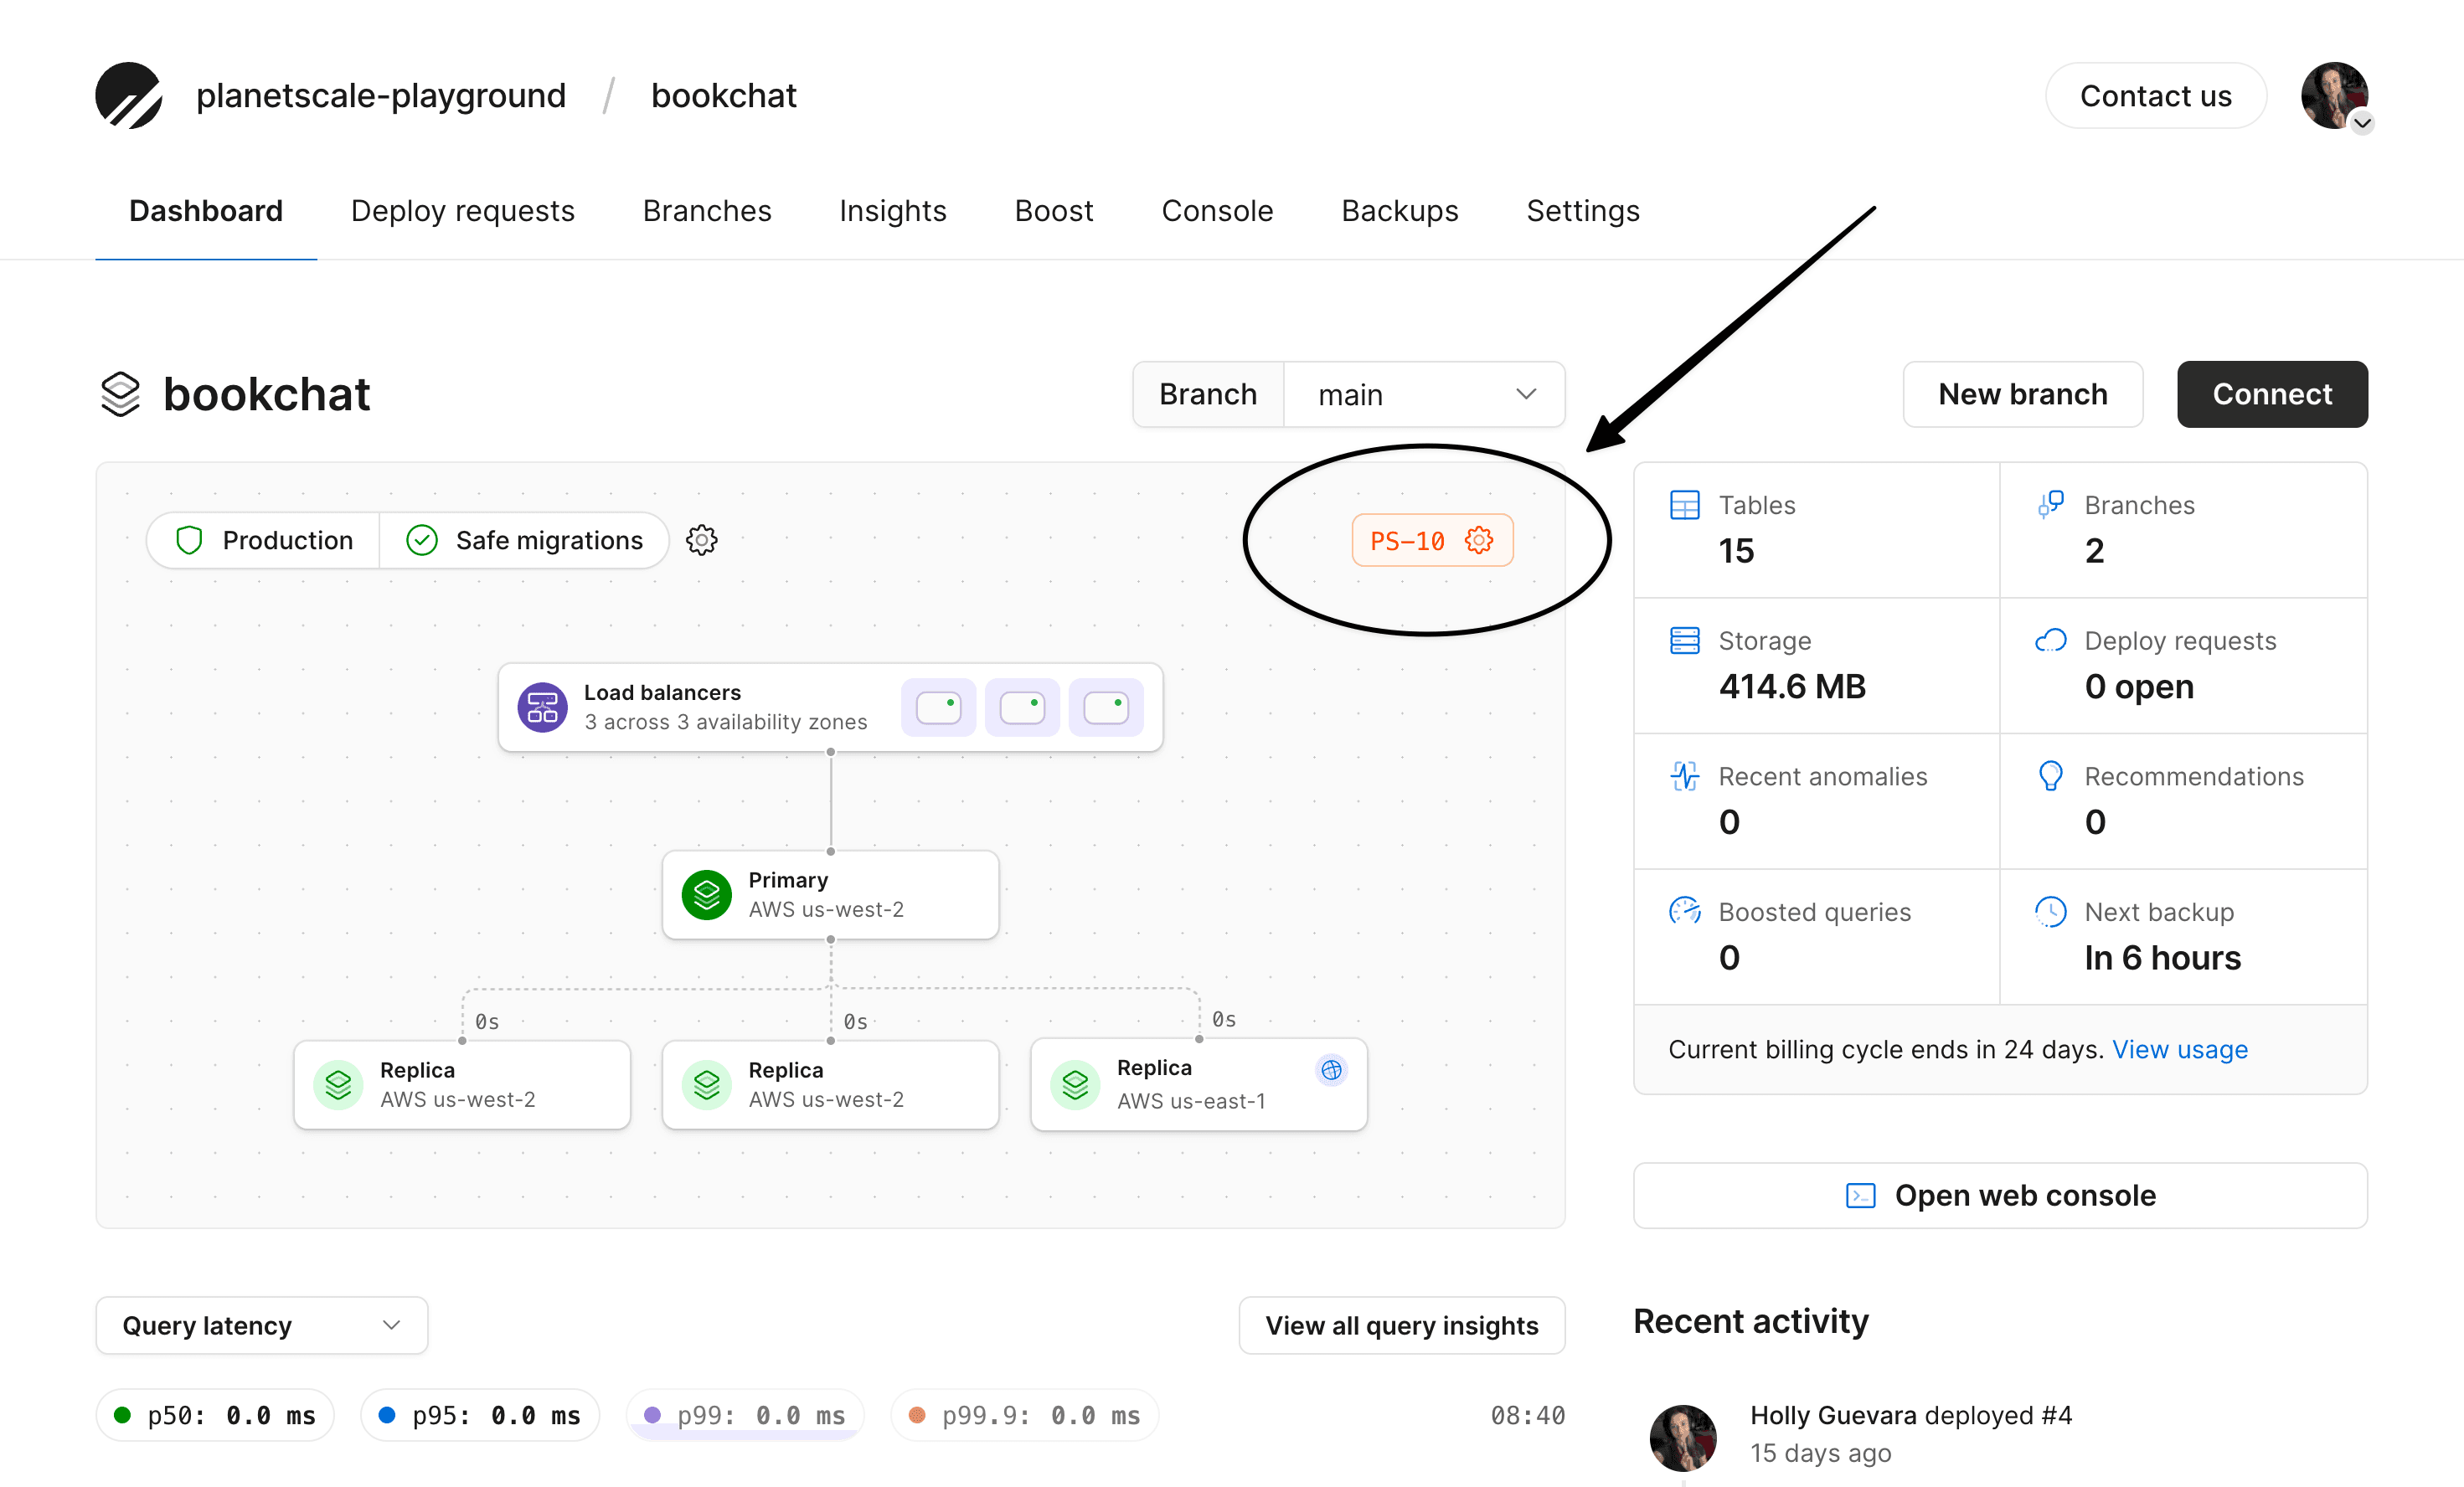
Task: Open the Insights tab
Action: [892, 211]
